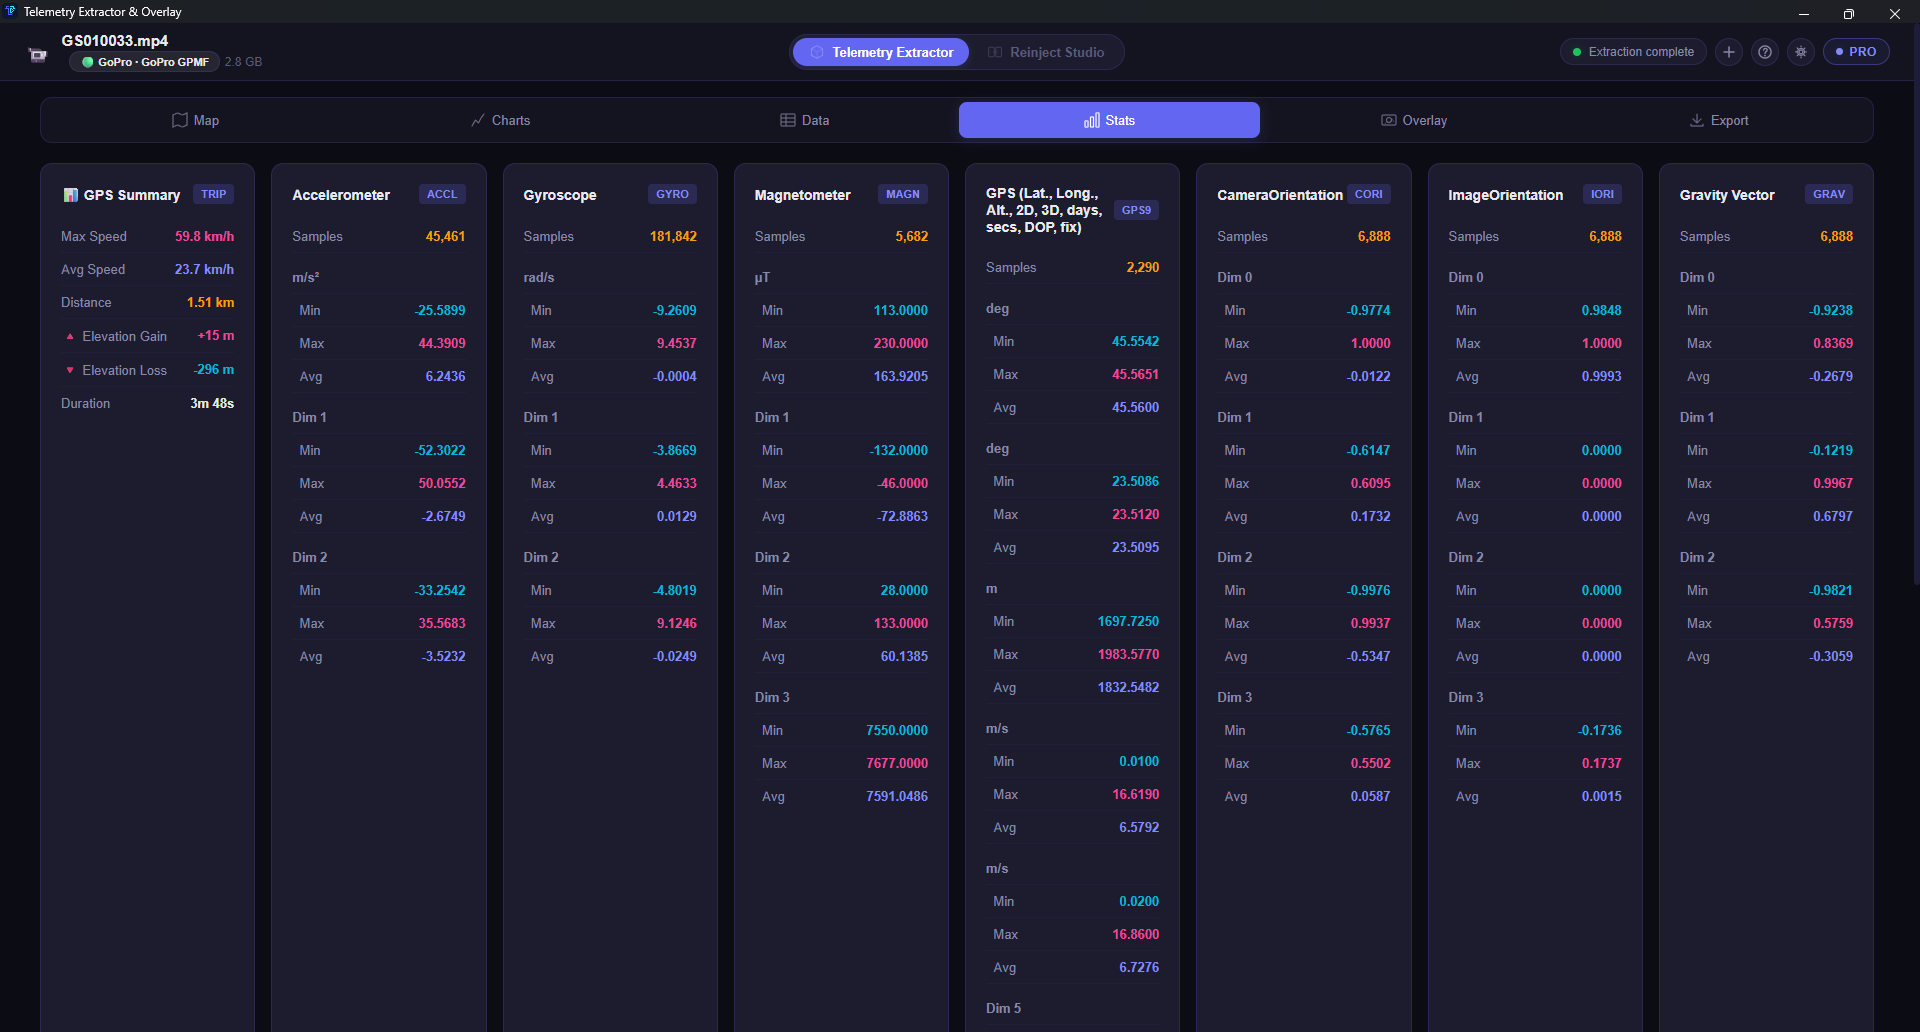The width and height of the screenshot is (1920, 1032).
Task: Go to the Charts tab
Action: (500, 120)
